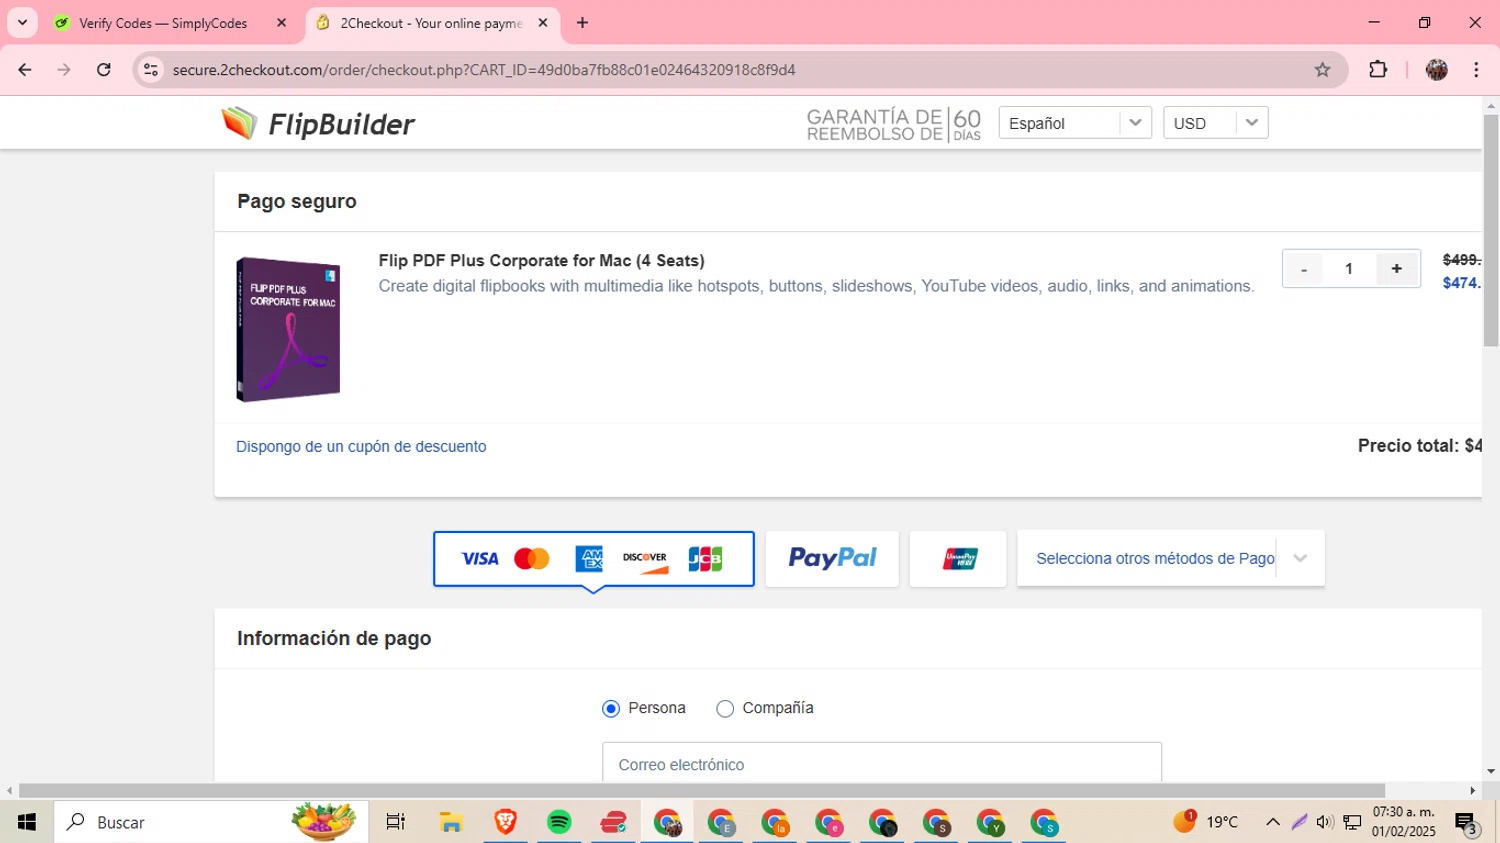Click the horizontal page scrollbar thumb
1500x843 pixels.
(x=702, y=791)
